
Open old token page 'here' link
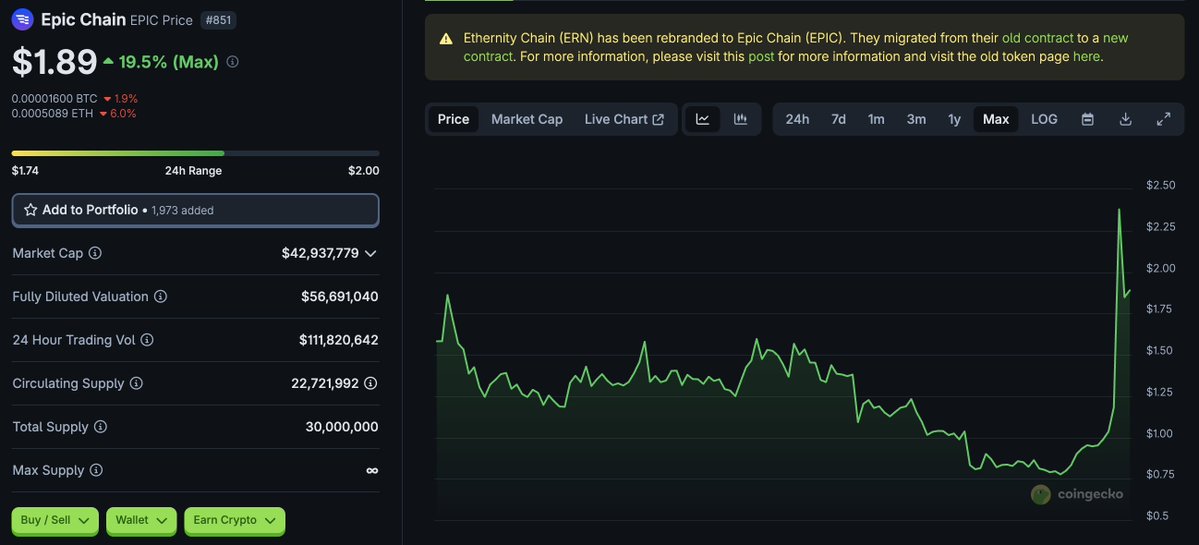[1087, 57]
